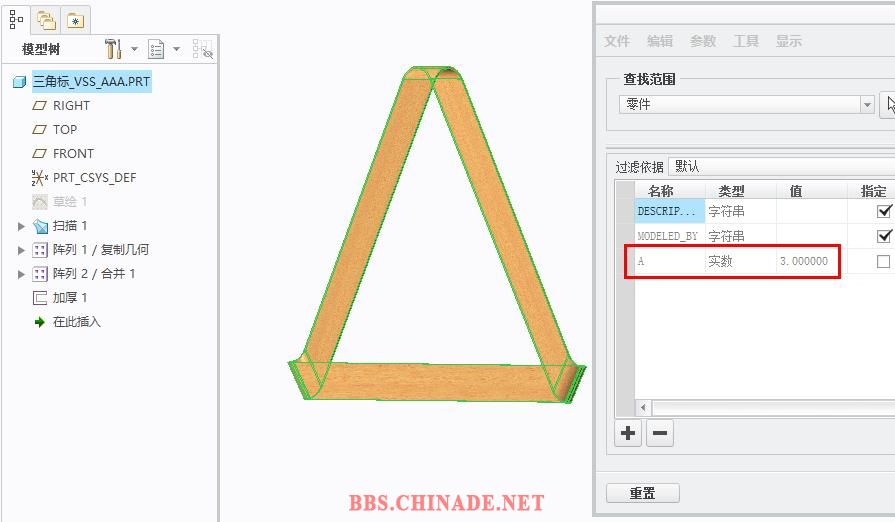Click the tree show list icon

[156, 49]
